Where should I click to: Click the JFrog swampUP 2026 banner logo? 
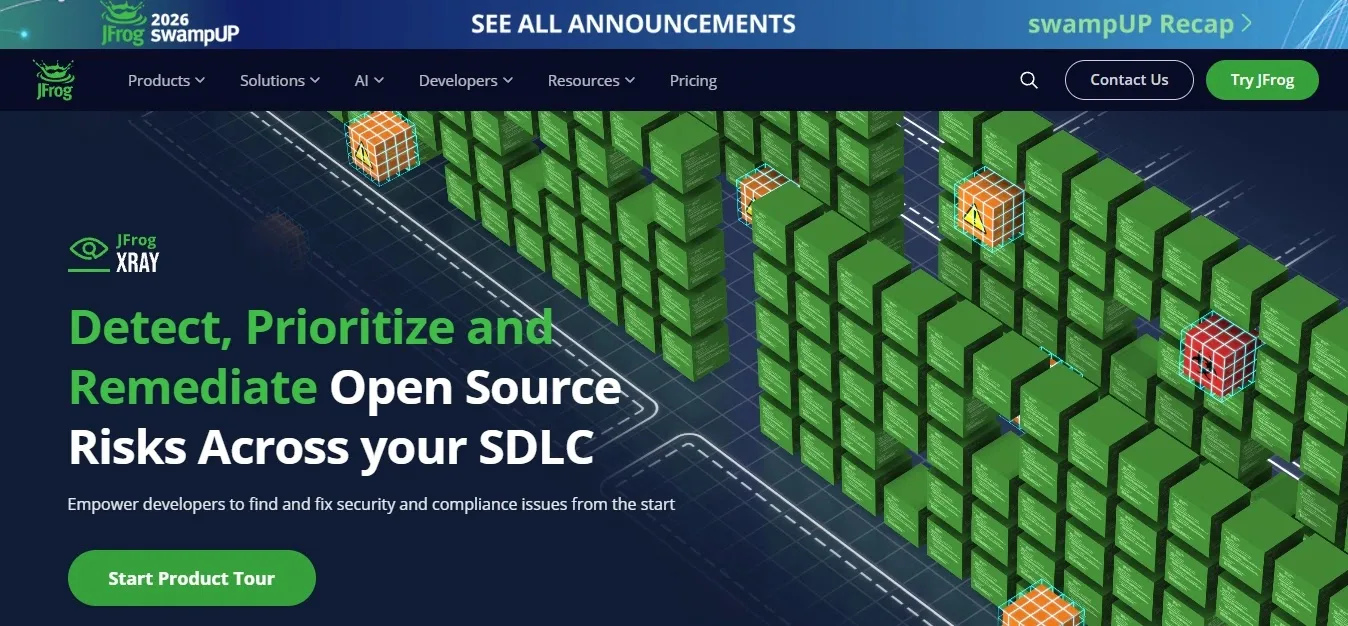point(170,24)
